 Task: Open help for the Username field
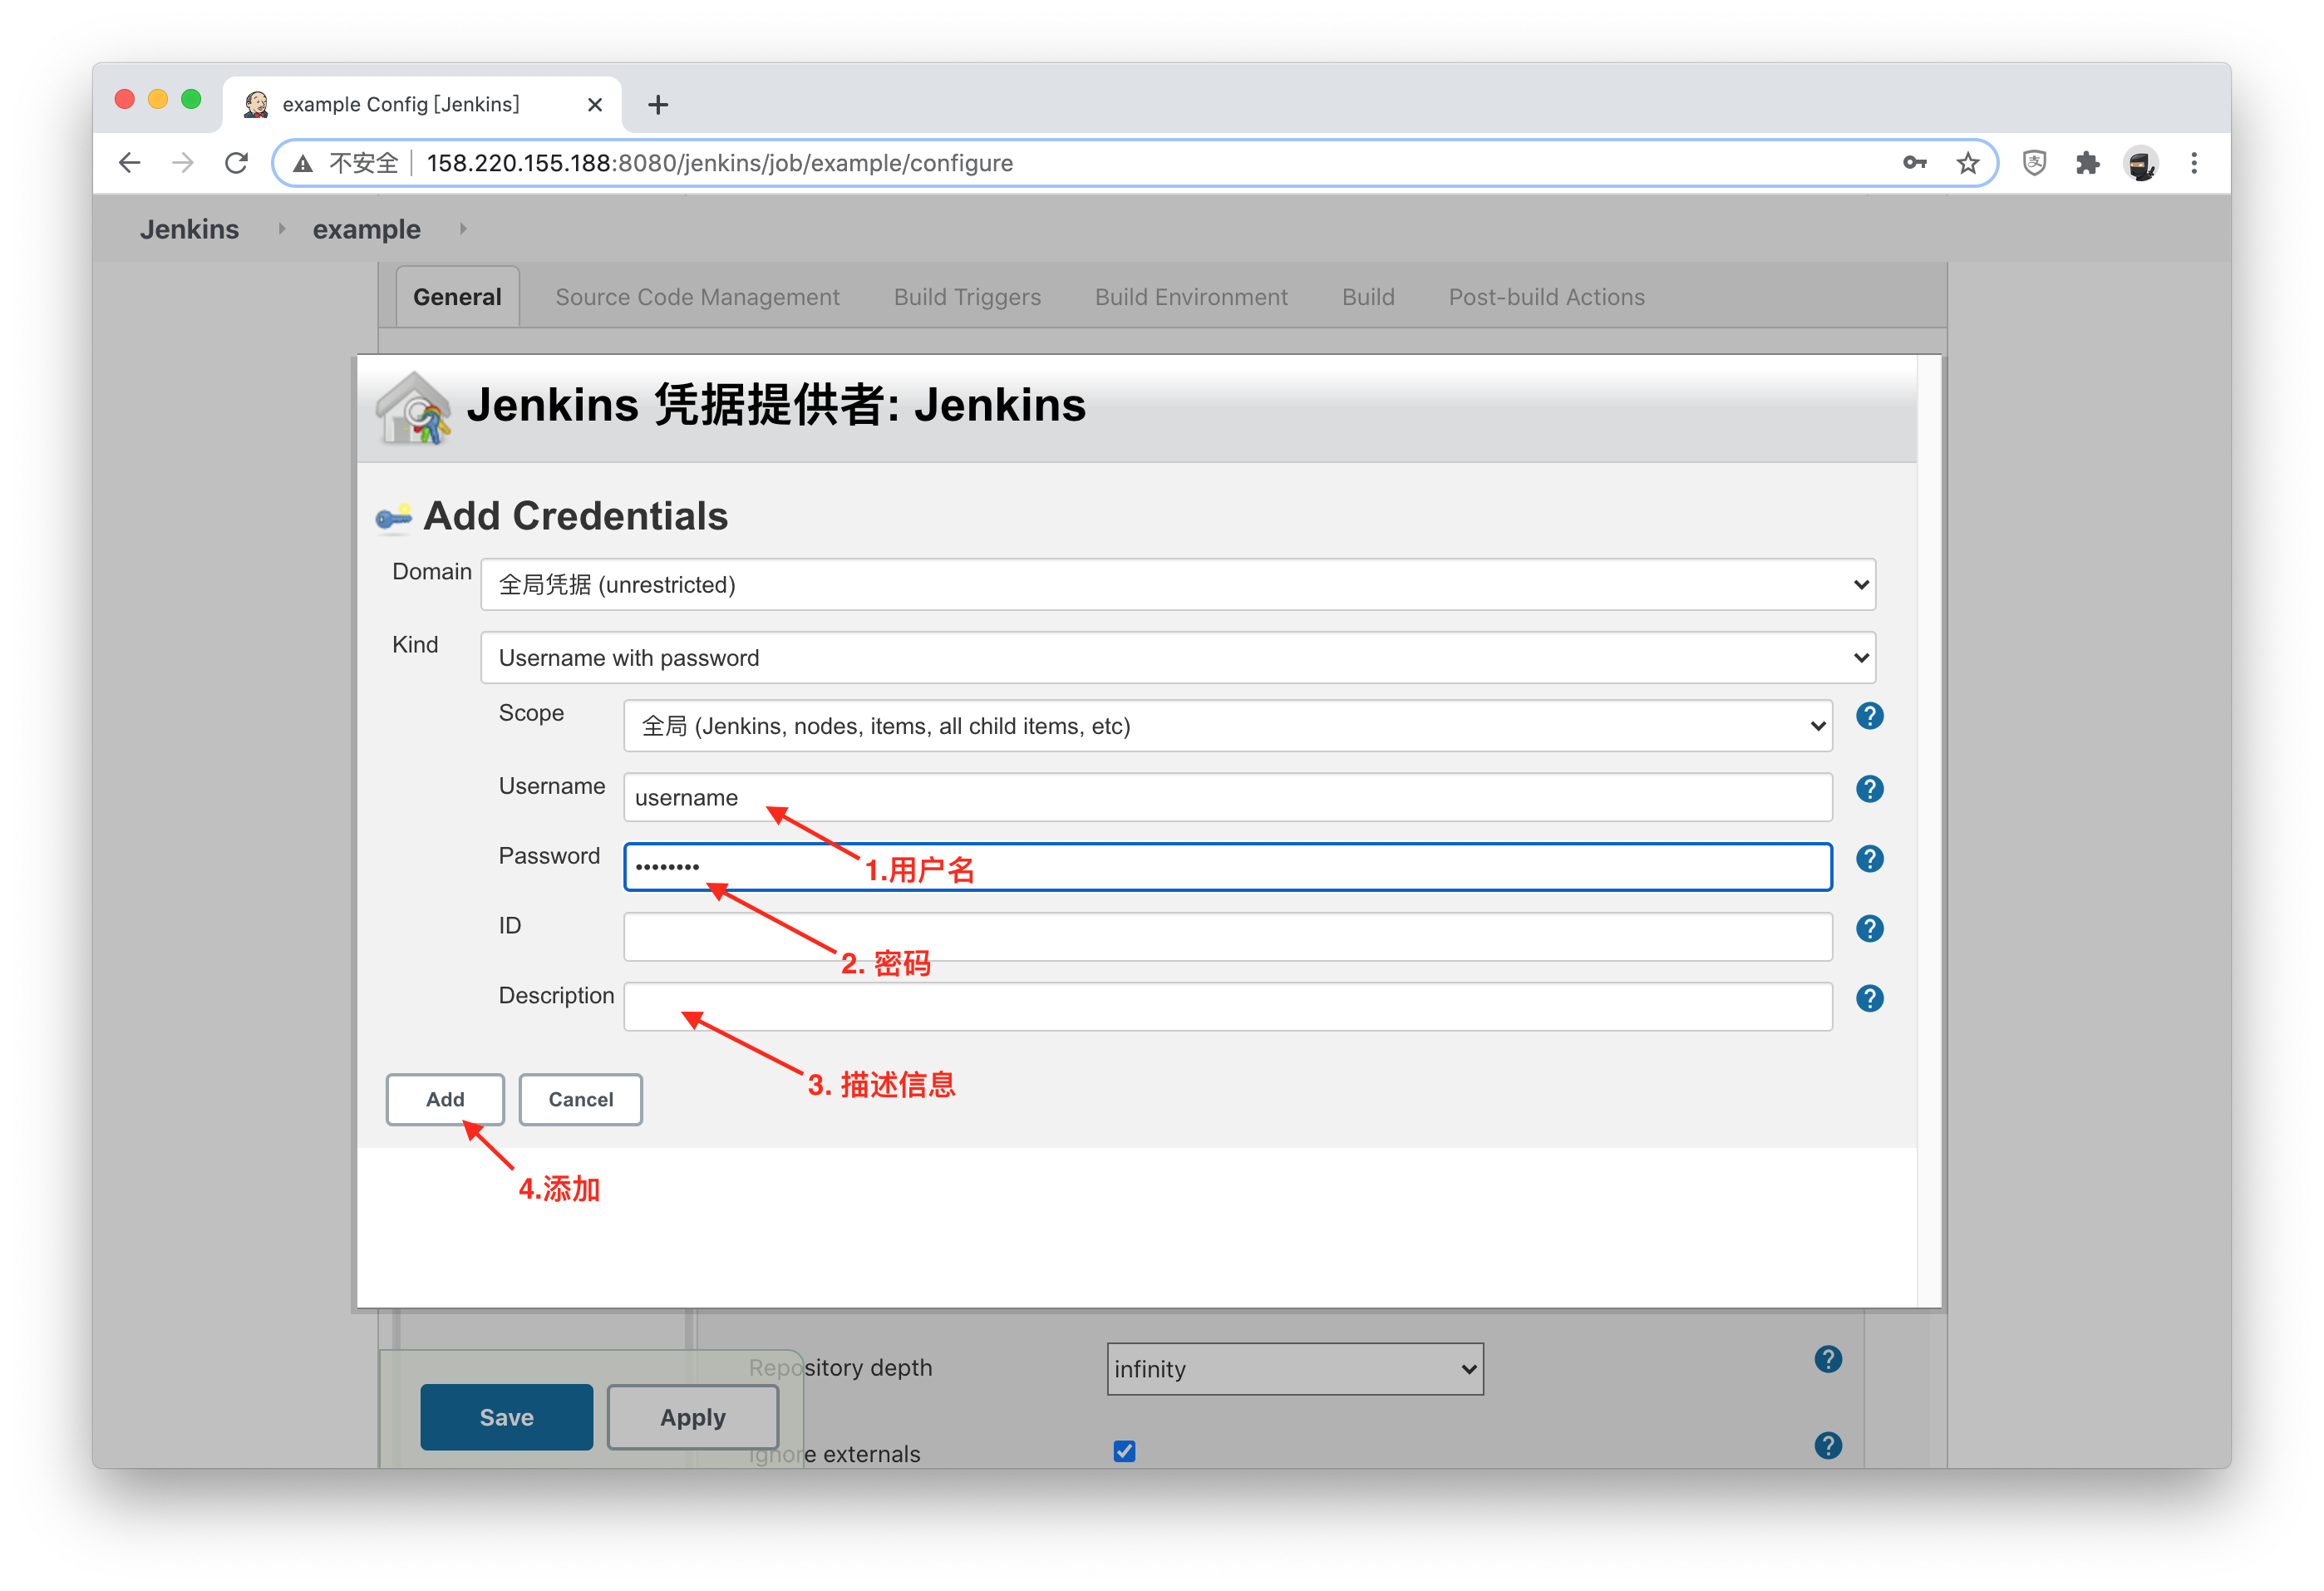coord(1869,789)
